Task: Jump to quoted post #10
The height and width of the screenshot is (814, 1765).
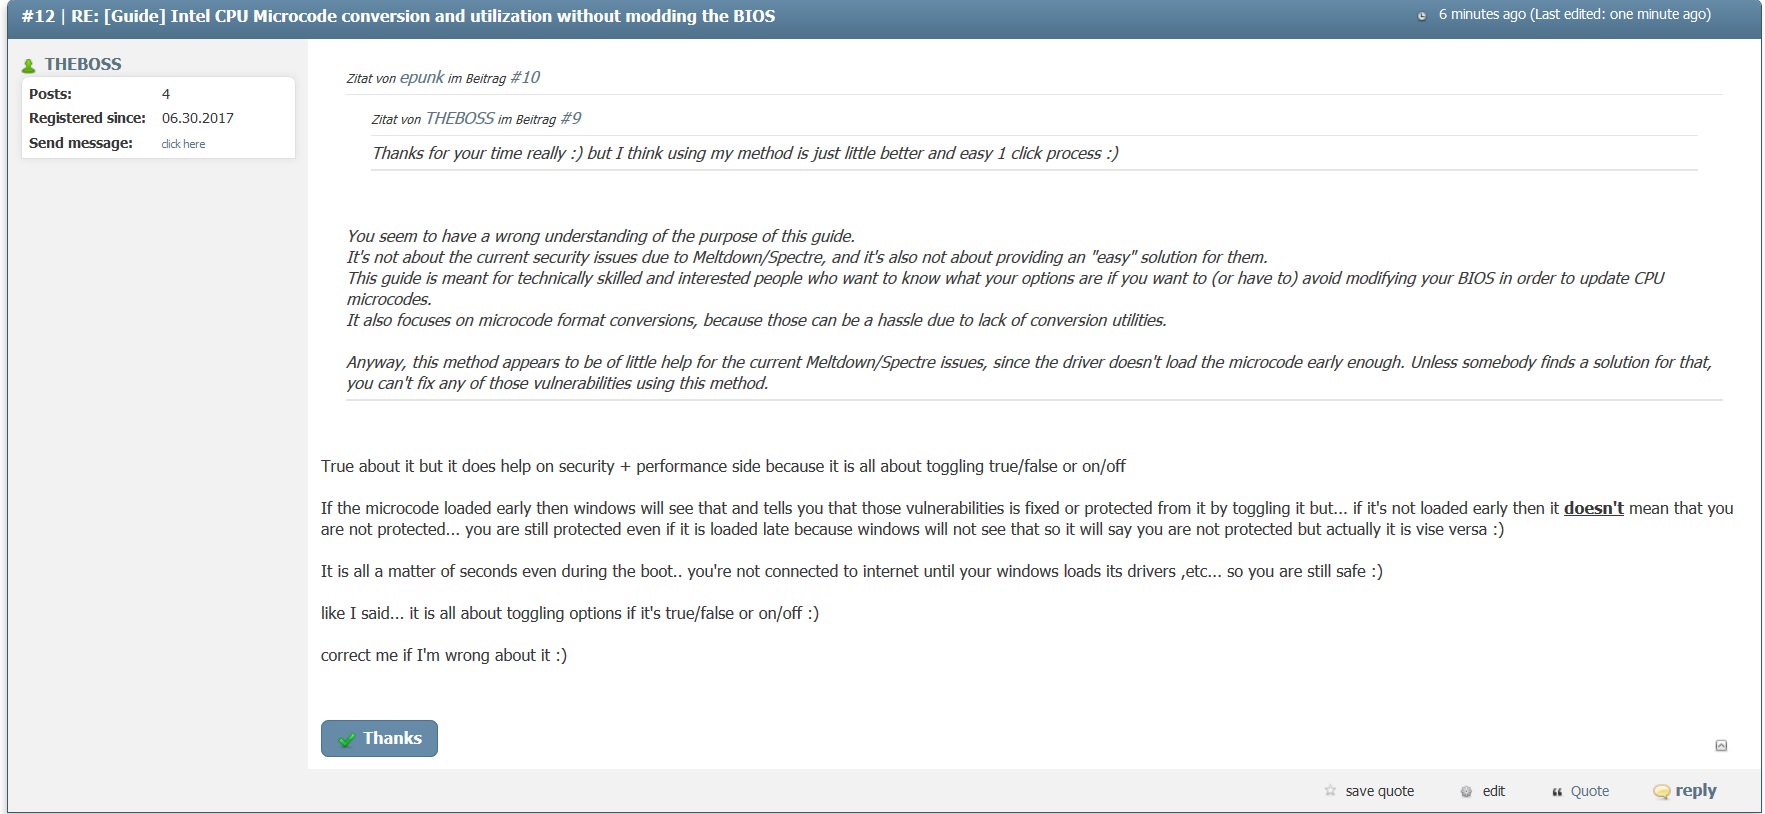Action: point(525,77)
